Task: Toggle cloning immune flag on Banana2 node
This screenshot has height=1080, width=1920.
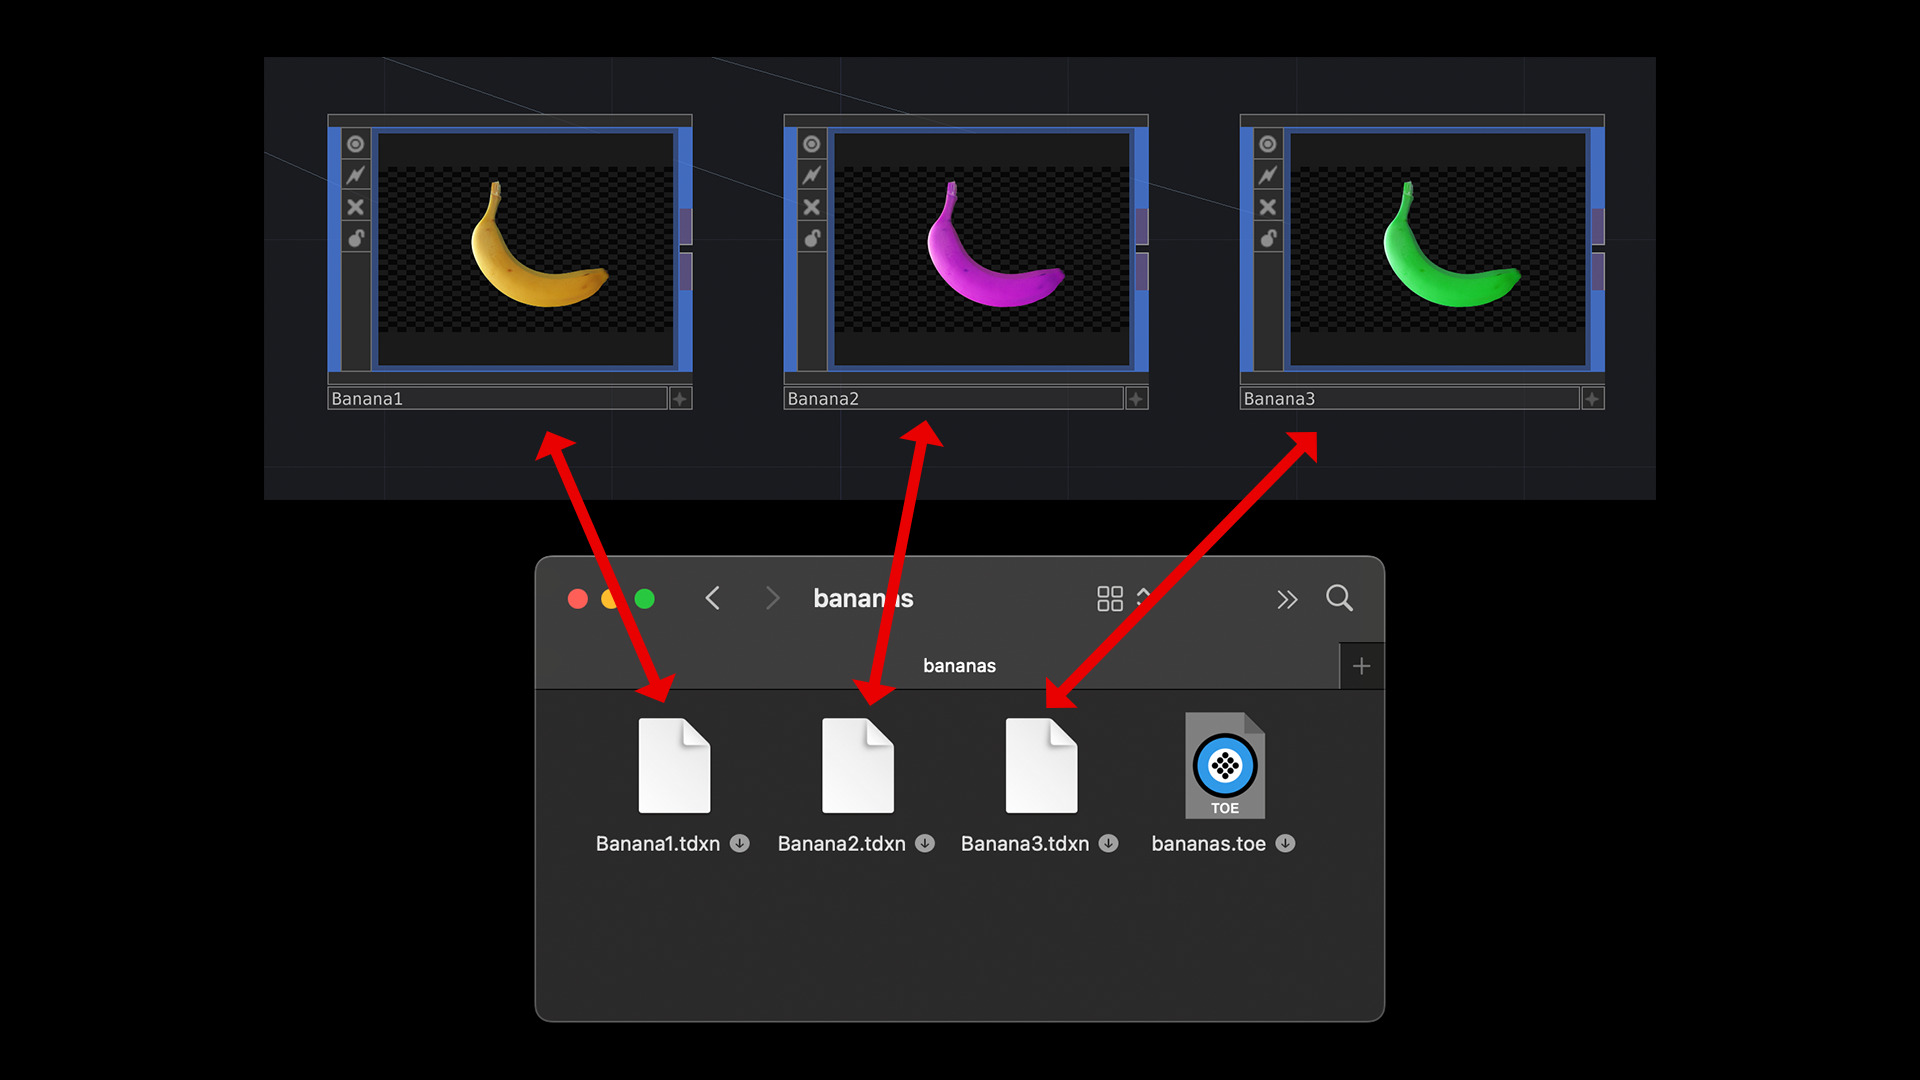Action: (811, 175)
